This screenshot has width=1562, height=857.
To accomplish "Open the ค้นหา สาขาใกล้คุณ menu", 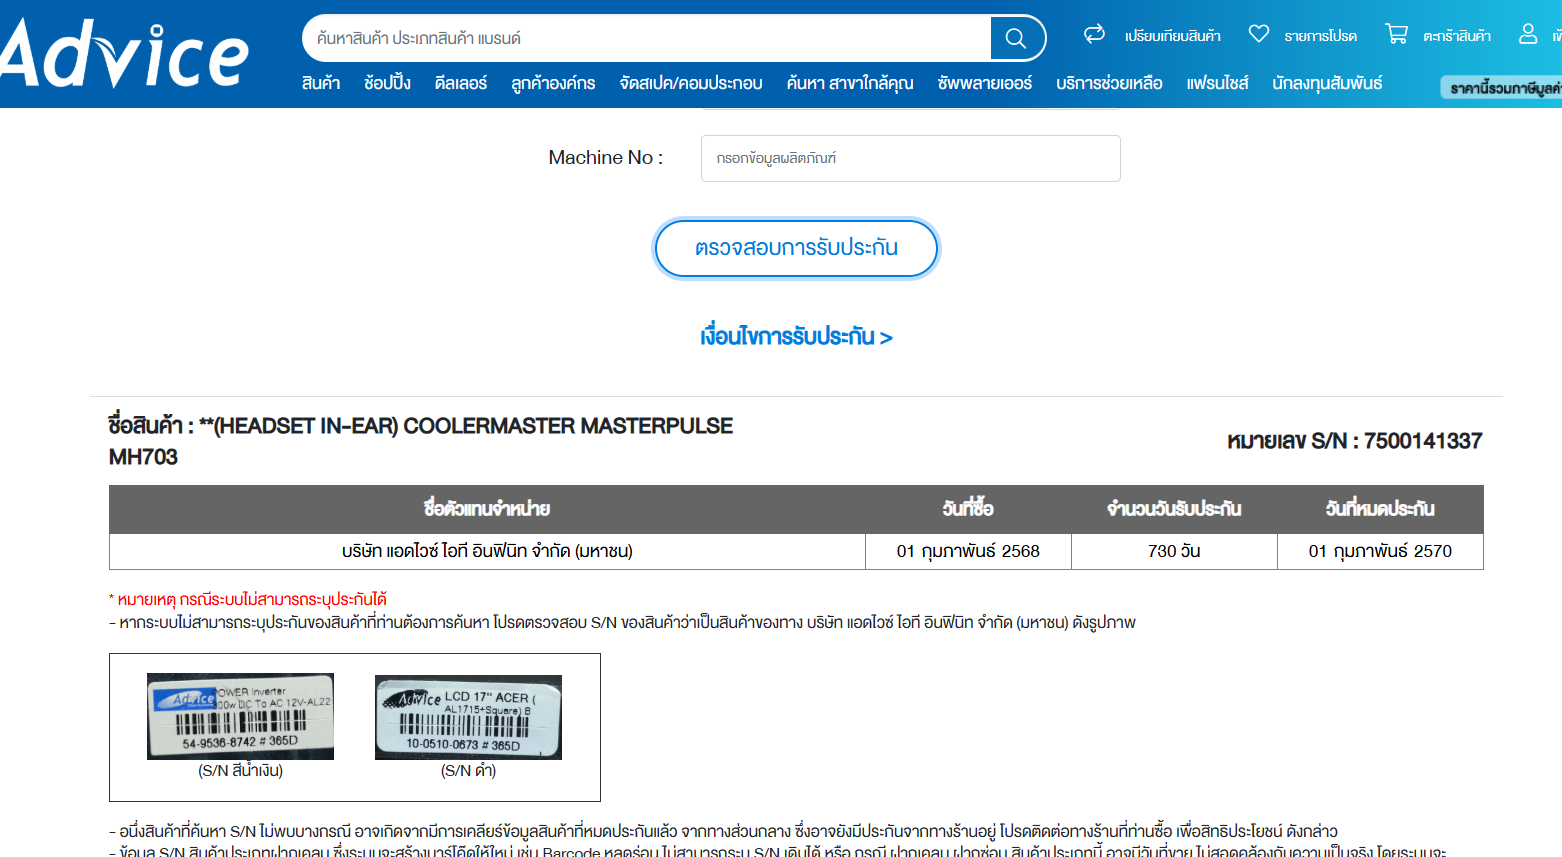I will (x=850, y=83).
